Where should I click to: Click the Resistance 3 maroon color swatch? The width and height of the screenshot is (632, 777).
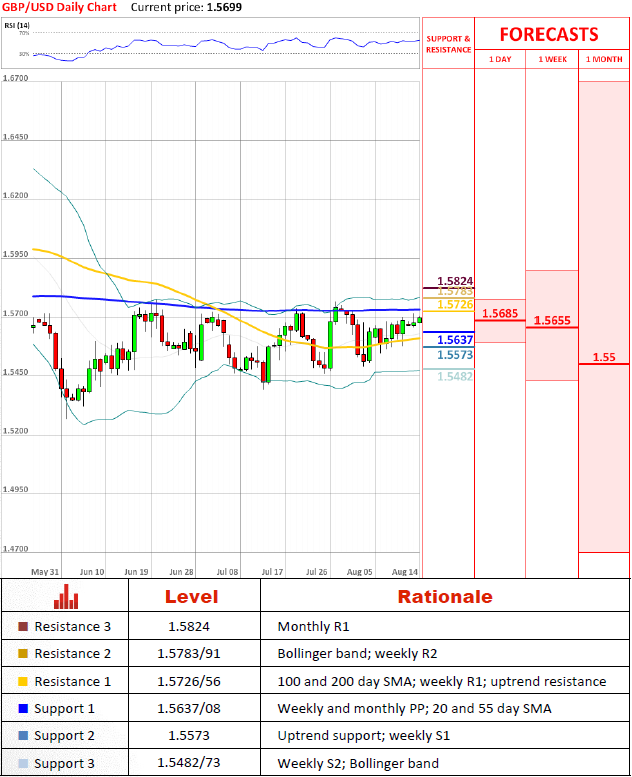(23, 626)
